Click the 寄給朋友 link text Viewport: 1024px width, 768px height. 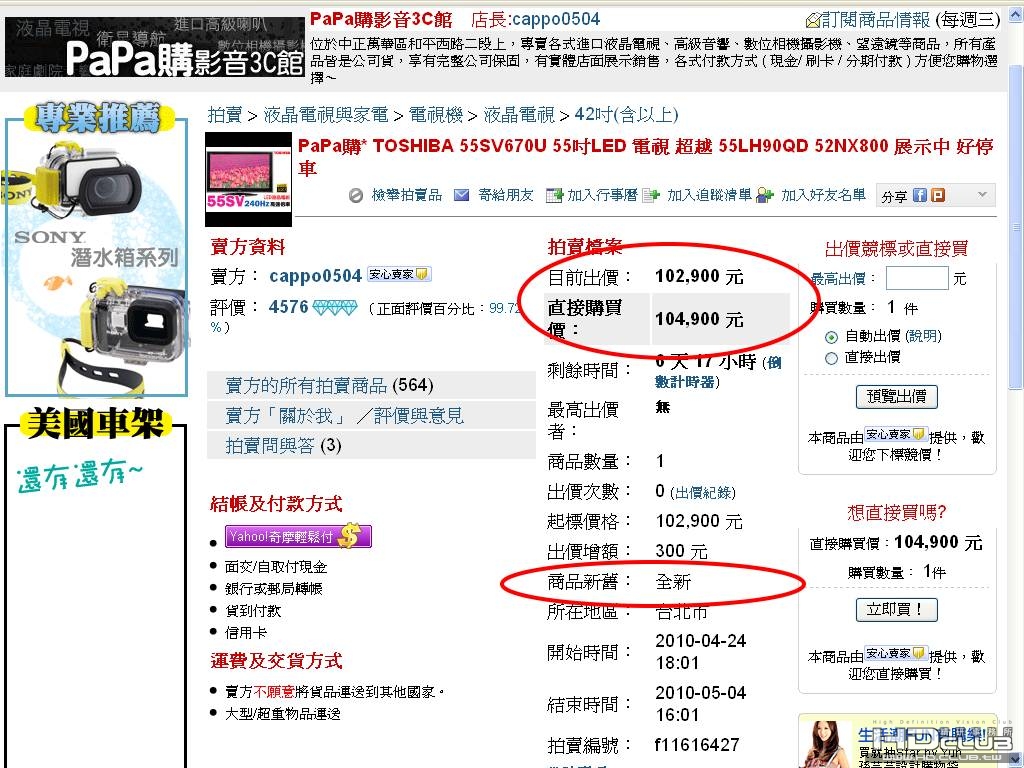[505, 195]
